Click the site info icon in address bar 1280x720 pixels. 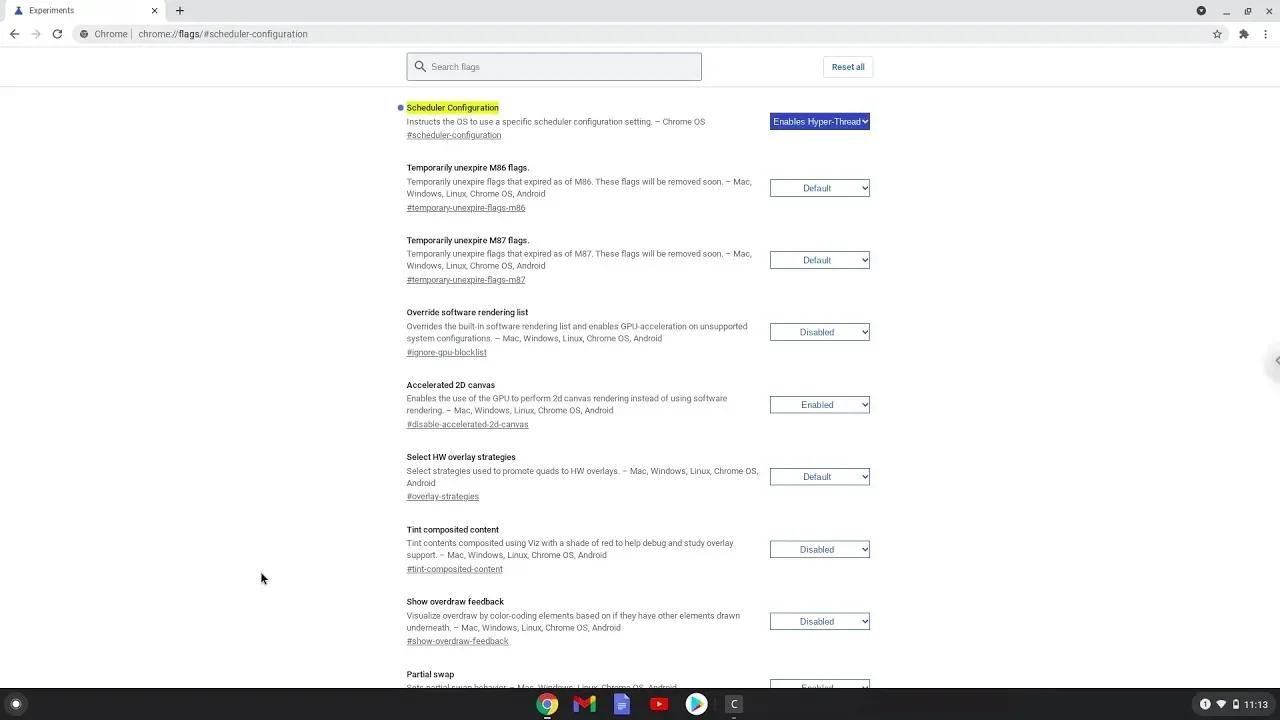tap(85, 34)
